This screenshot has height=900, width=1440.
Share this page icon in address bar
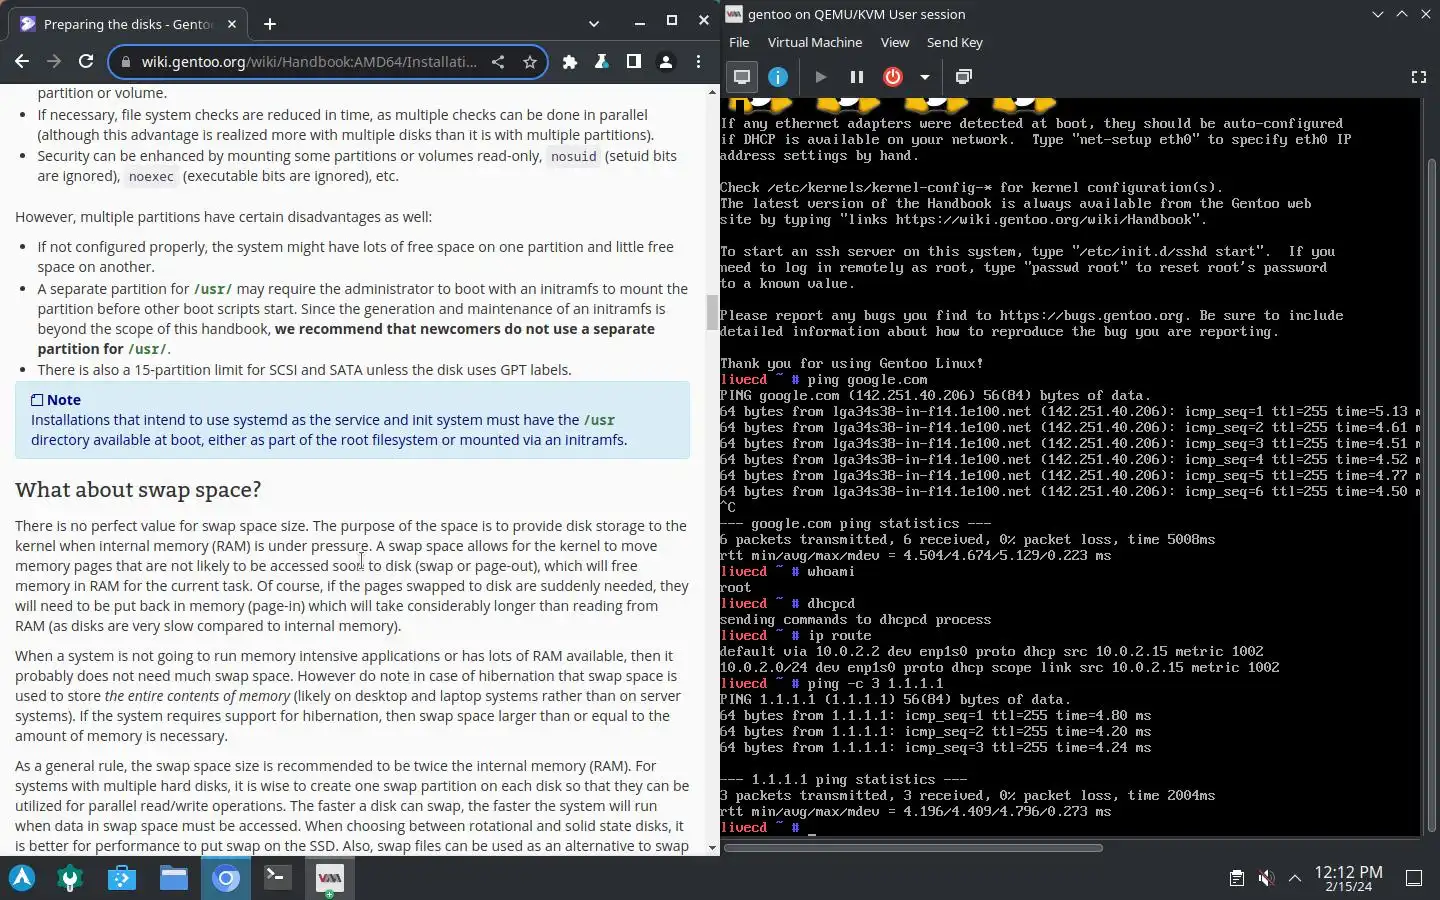click(x=498, y=62)
